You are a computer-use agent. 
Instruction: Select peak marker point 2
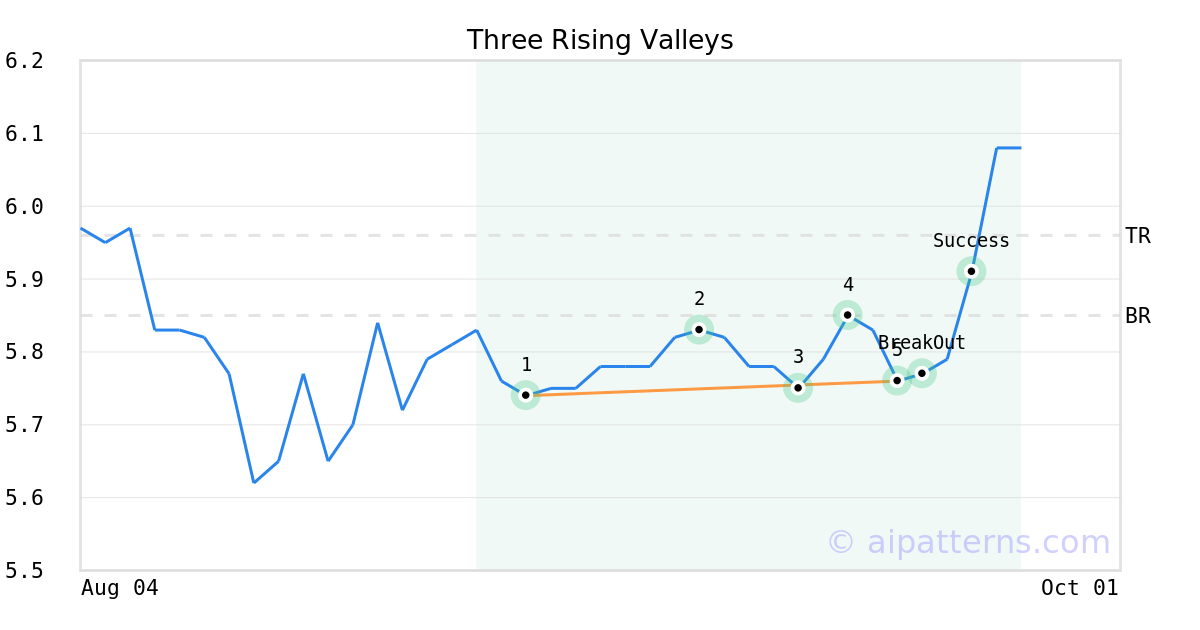point(699,329)
